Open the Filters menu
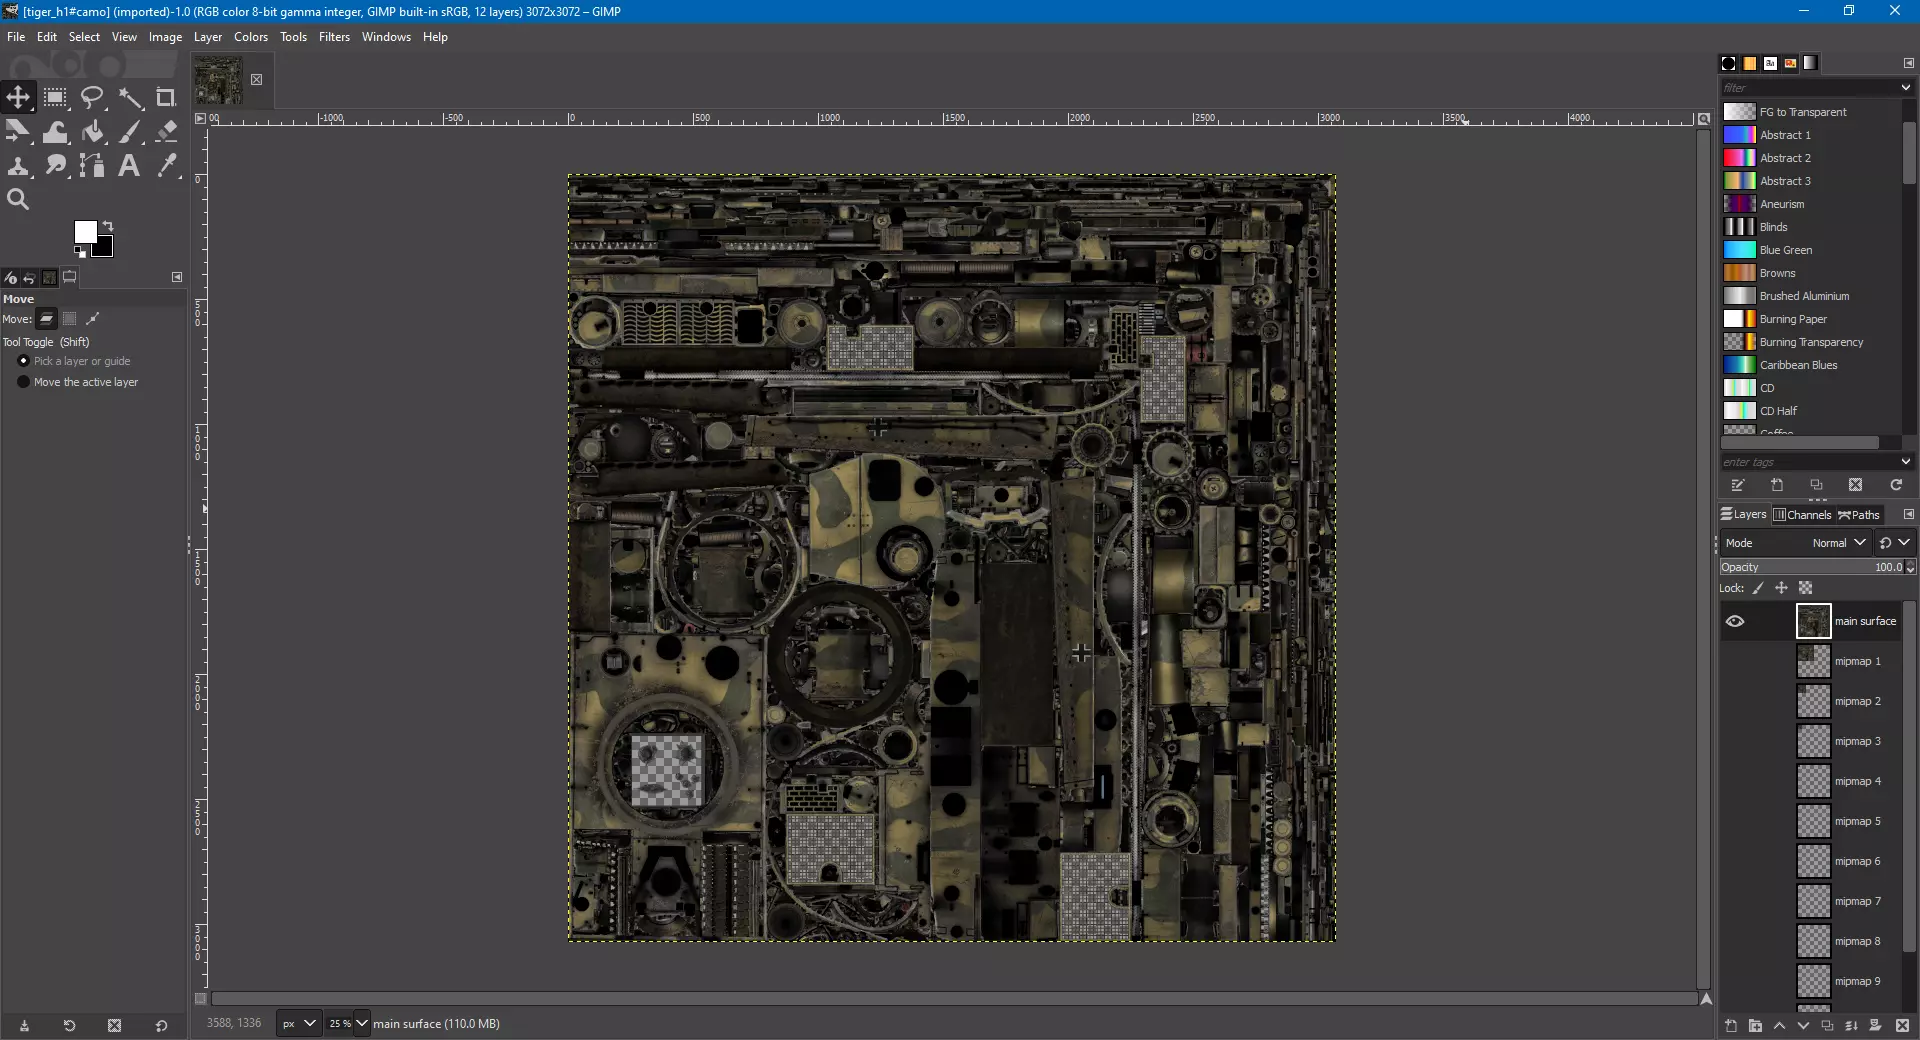 pyautogui.click(x=334, y=37)
